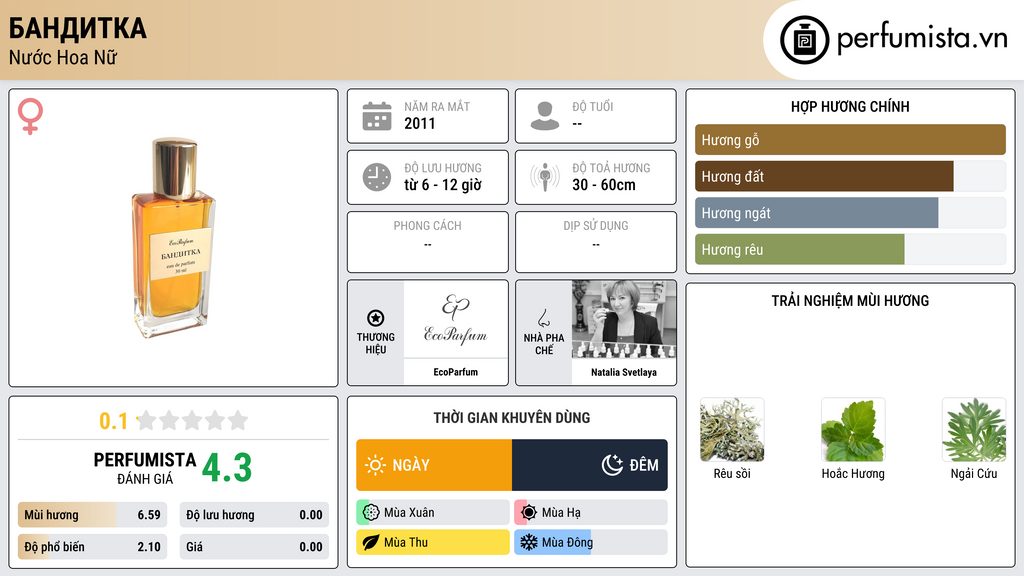This screenshot has height=576, width=1024.
Task: Click the DỊP SỬ DỤNG occasion card
Action: pos(596,242)
